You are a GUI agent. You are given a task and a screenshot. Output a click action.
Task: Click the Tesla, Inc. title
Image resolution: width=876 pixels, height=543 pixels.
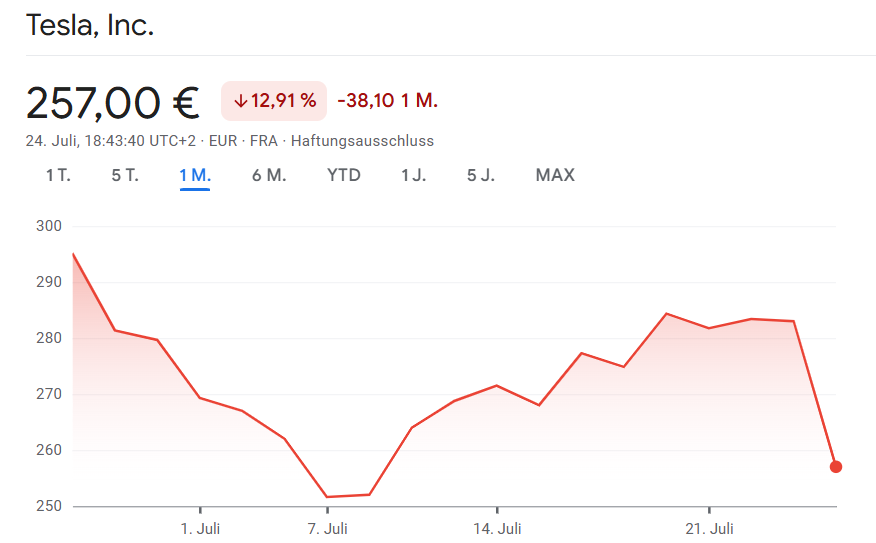click(x=90, y=25)
